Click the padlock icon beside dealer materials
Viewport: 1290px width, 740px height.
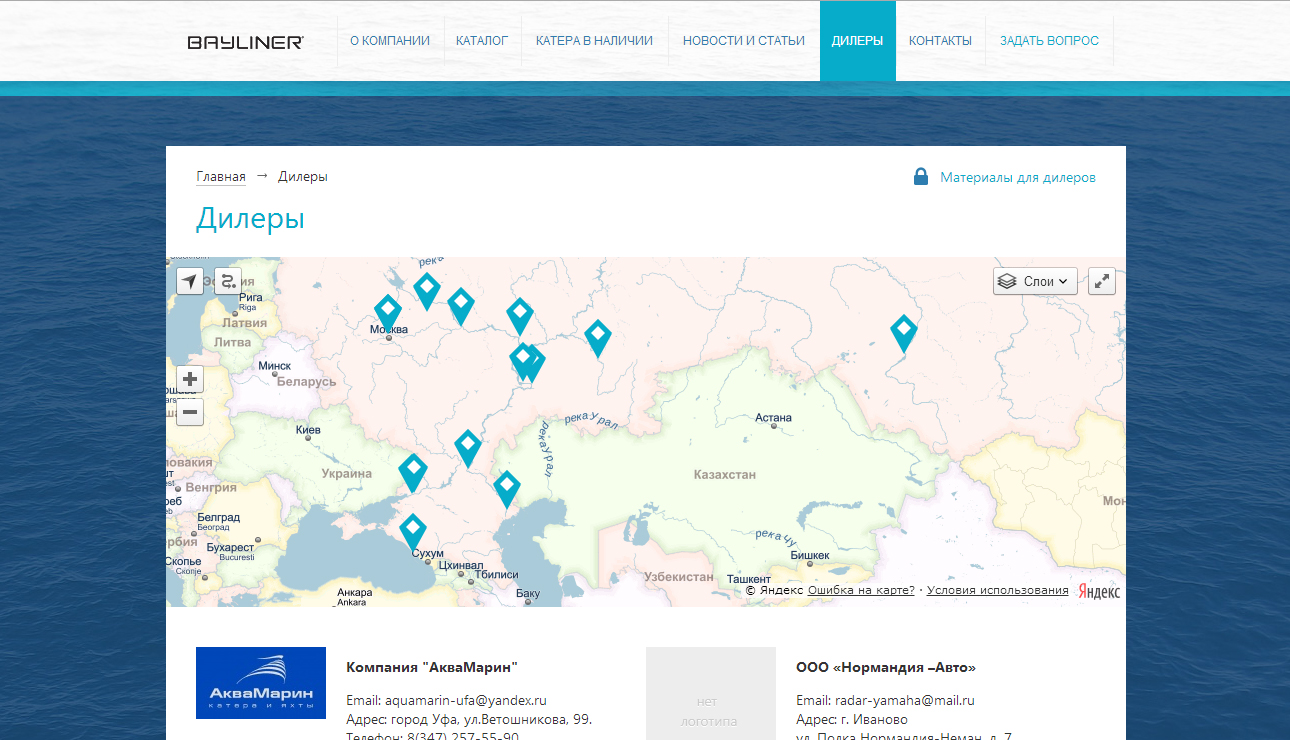921,176
